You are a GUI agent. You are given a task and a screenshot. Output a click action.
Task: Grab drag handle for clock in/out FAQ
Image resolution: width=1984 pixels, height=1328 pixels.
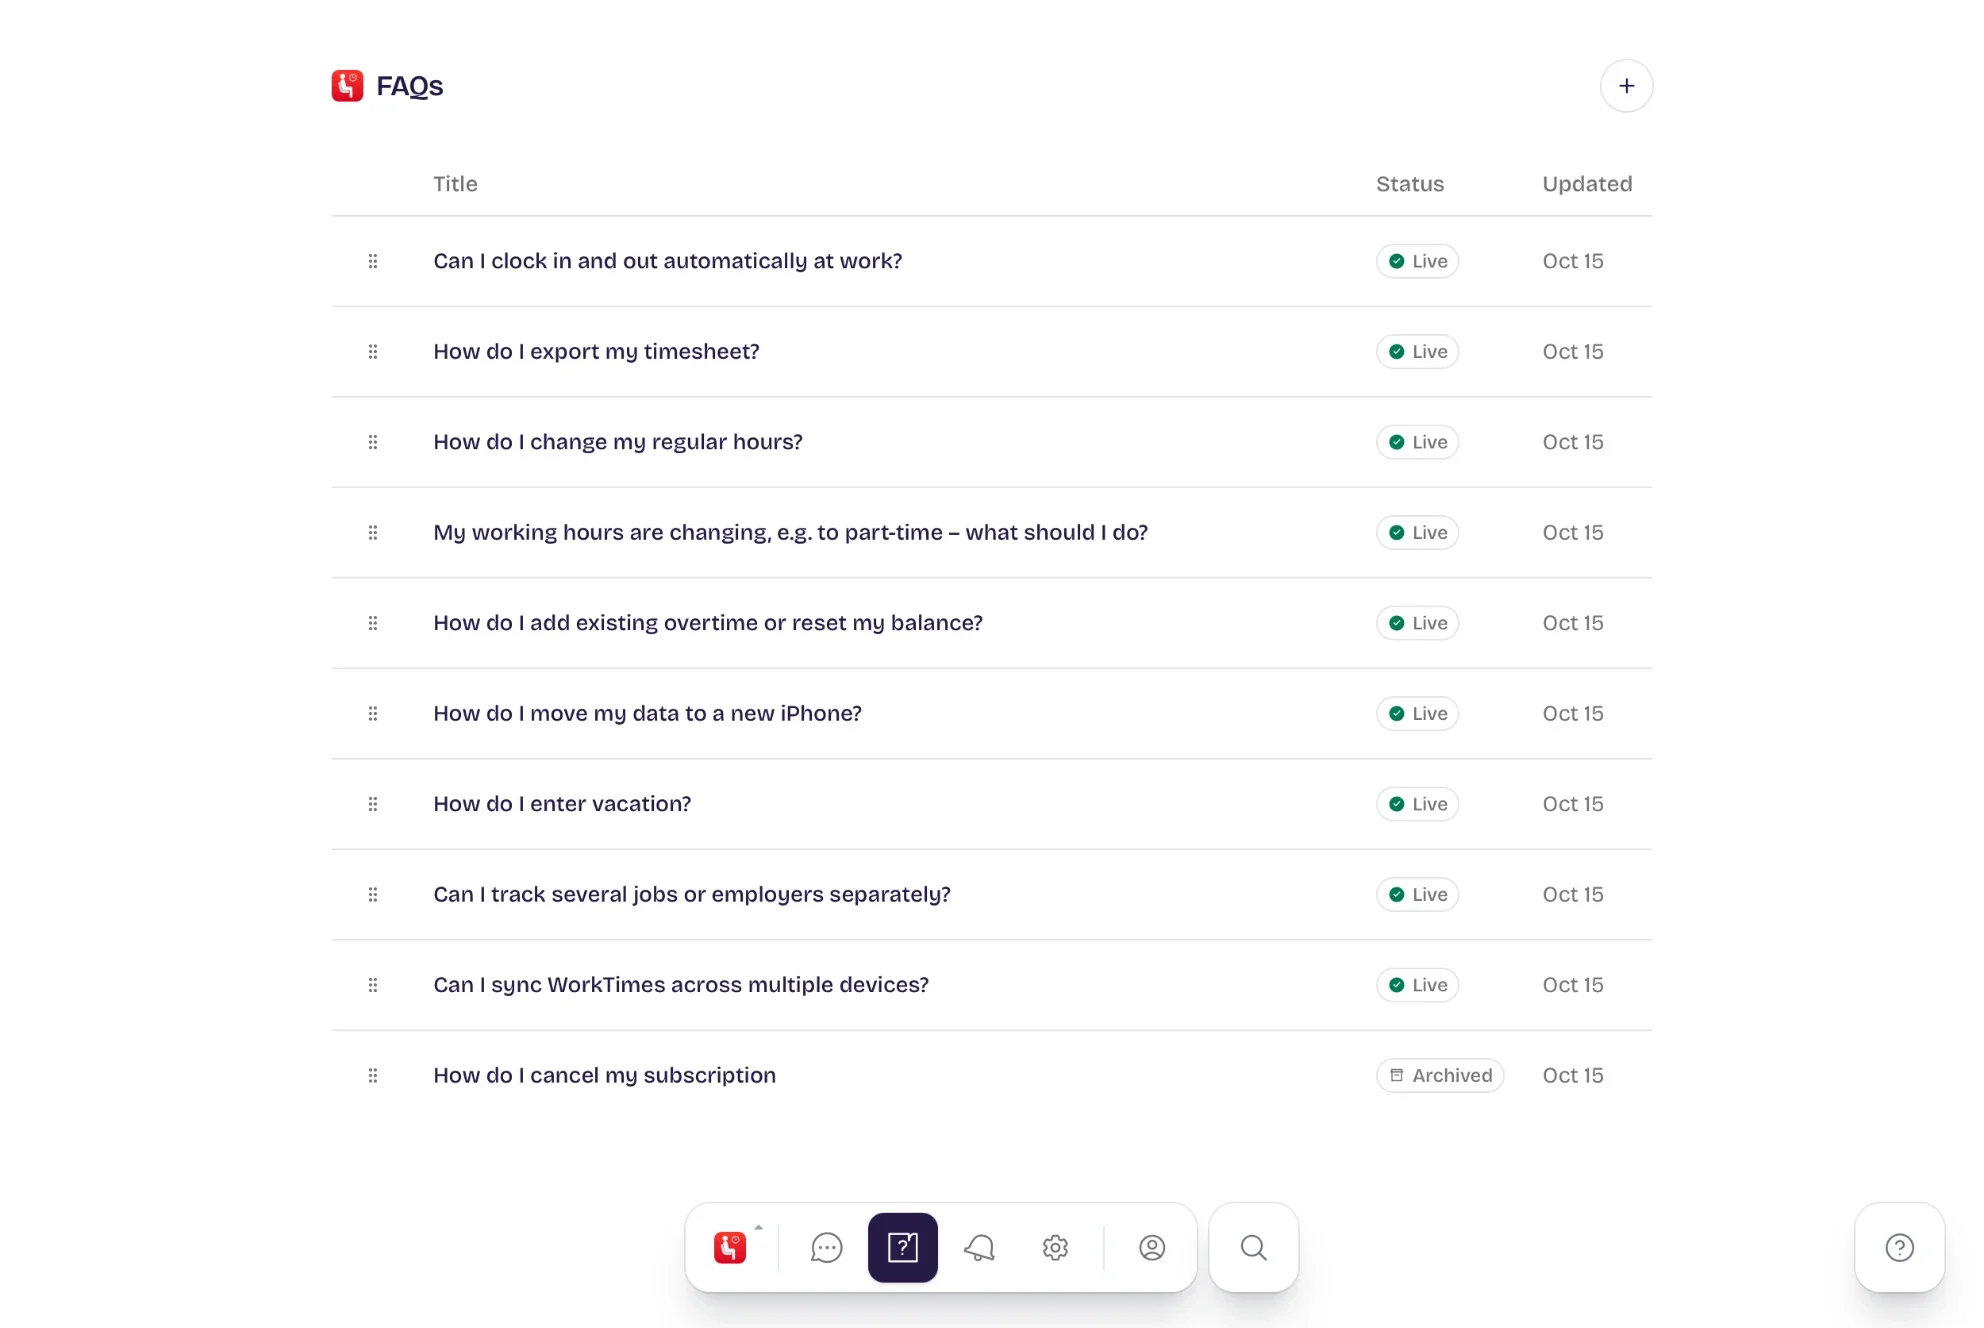click(373, 261)
